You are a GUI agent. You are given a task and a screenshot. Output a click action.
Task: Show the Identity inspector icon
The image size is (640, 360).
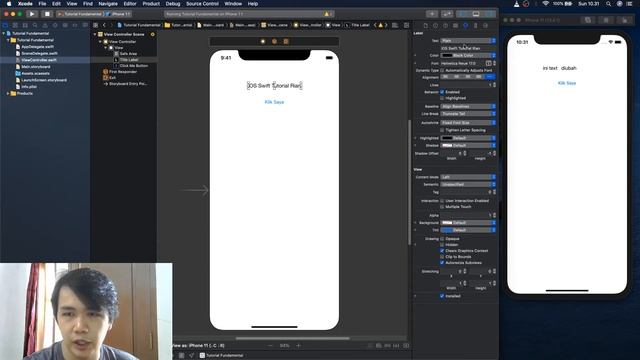point(455,25)
